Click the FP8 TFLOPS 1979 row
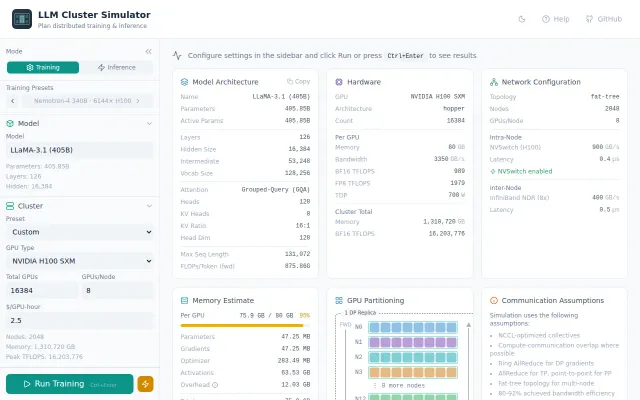 [x=400, y=183]
